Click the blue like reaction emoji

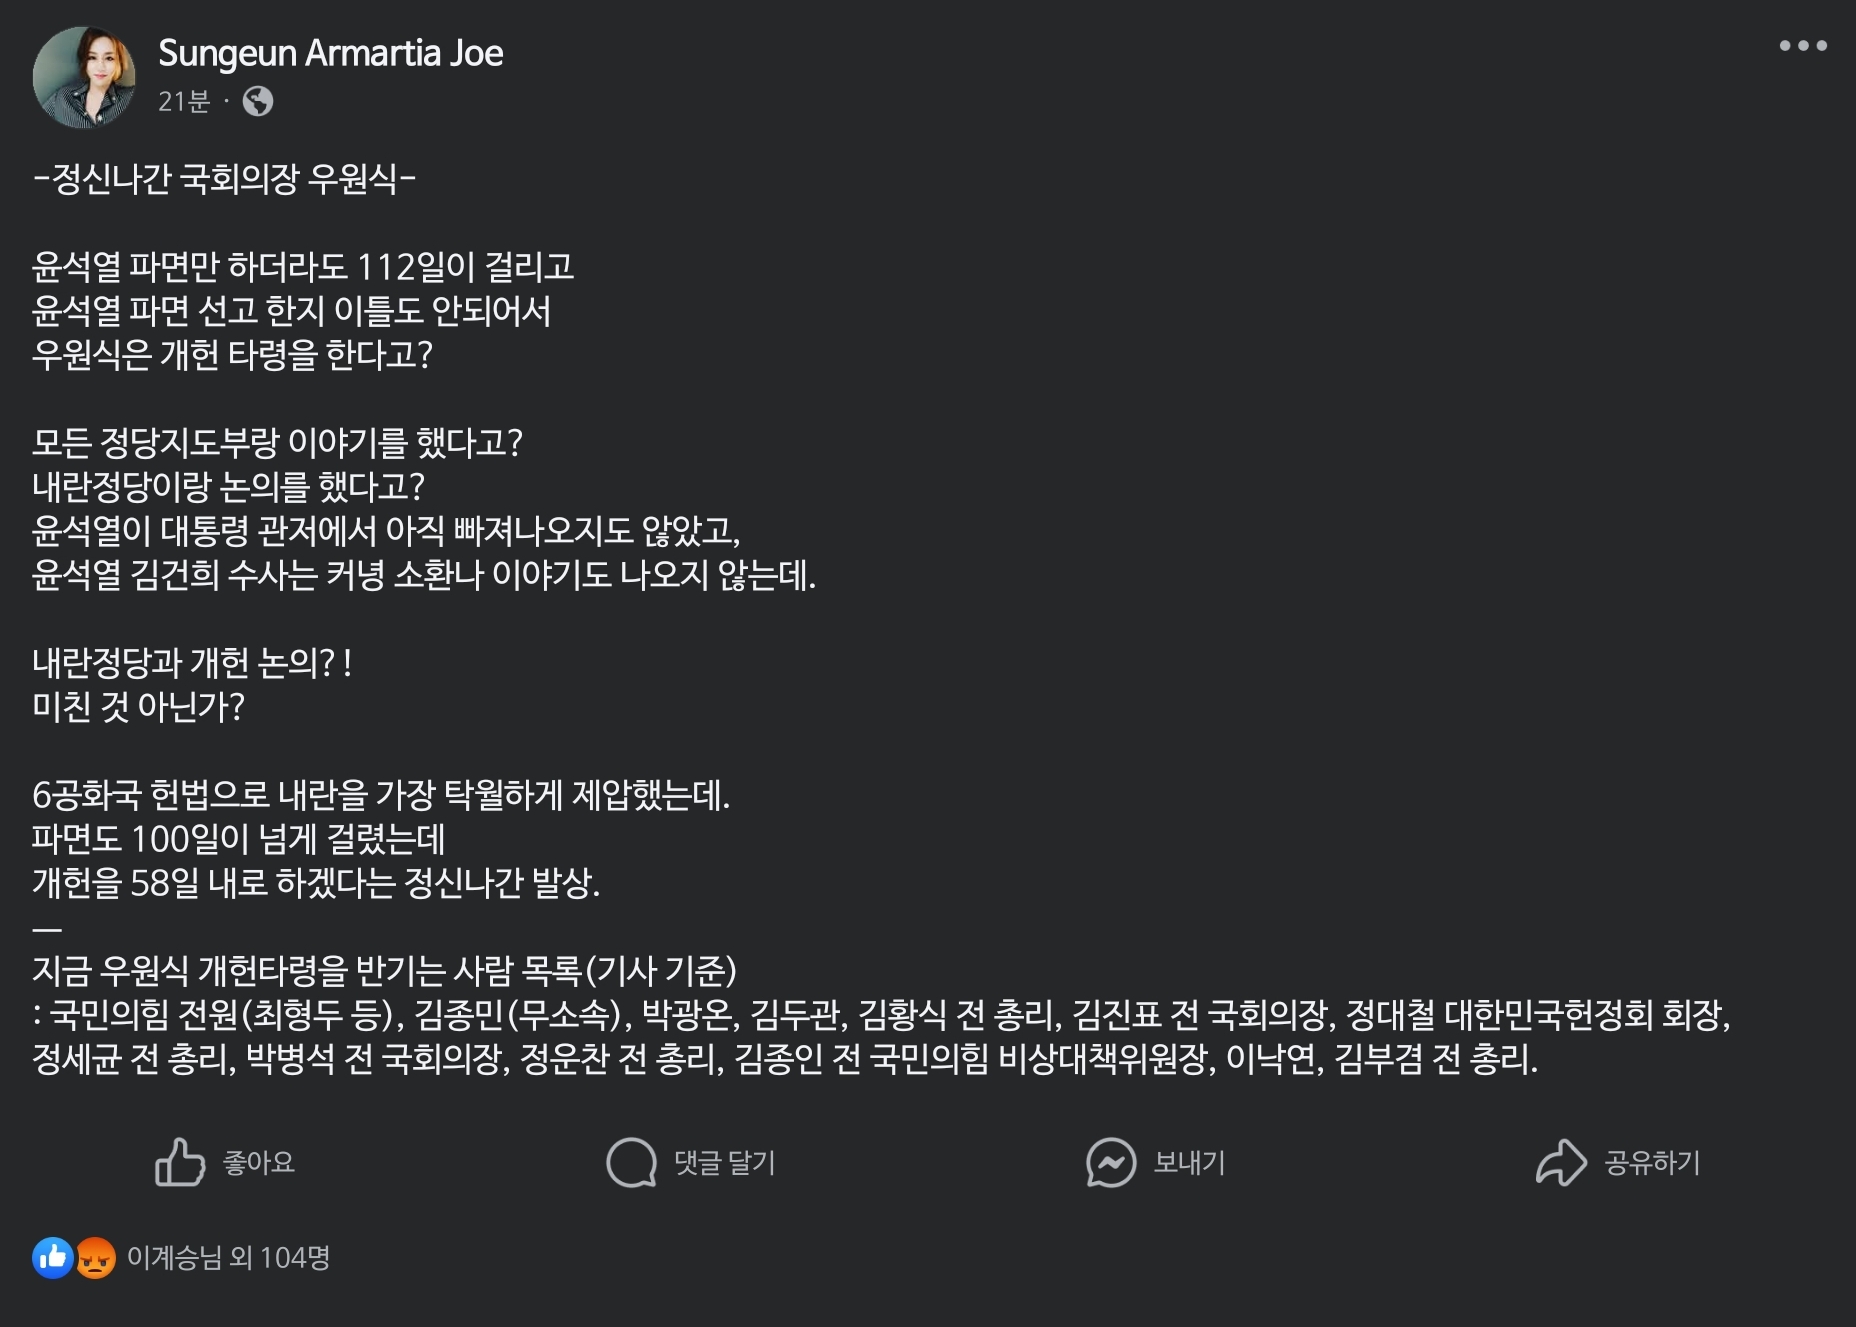click(x=52, y=1257)
